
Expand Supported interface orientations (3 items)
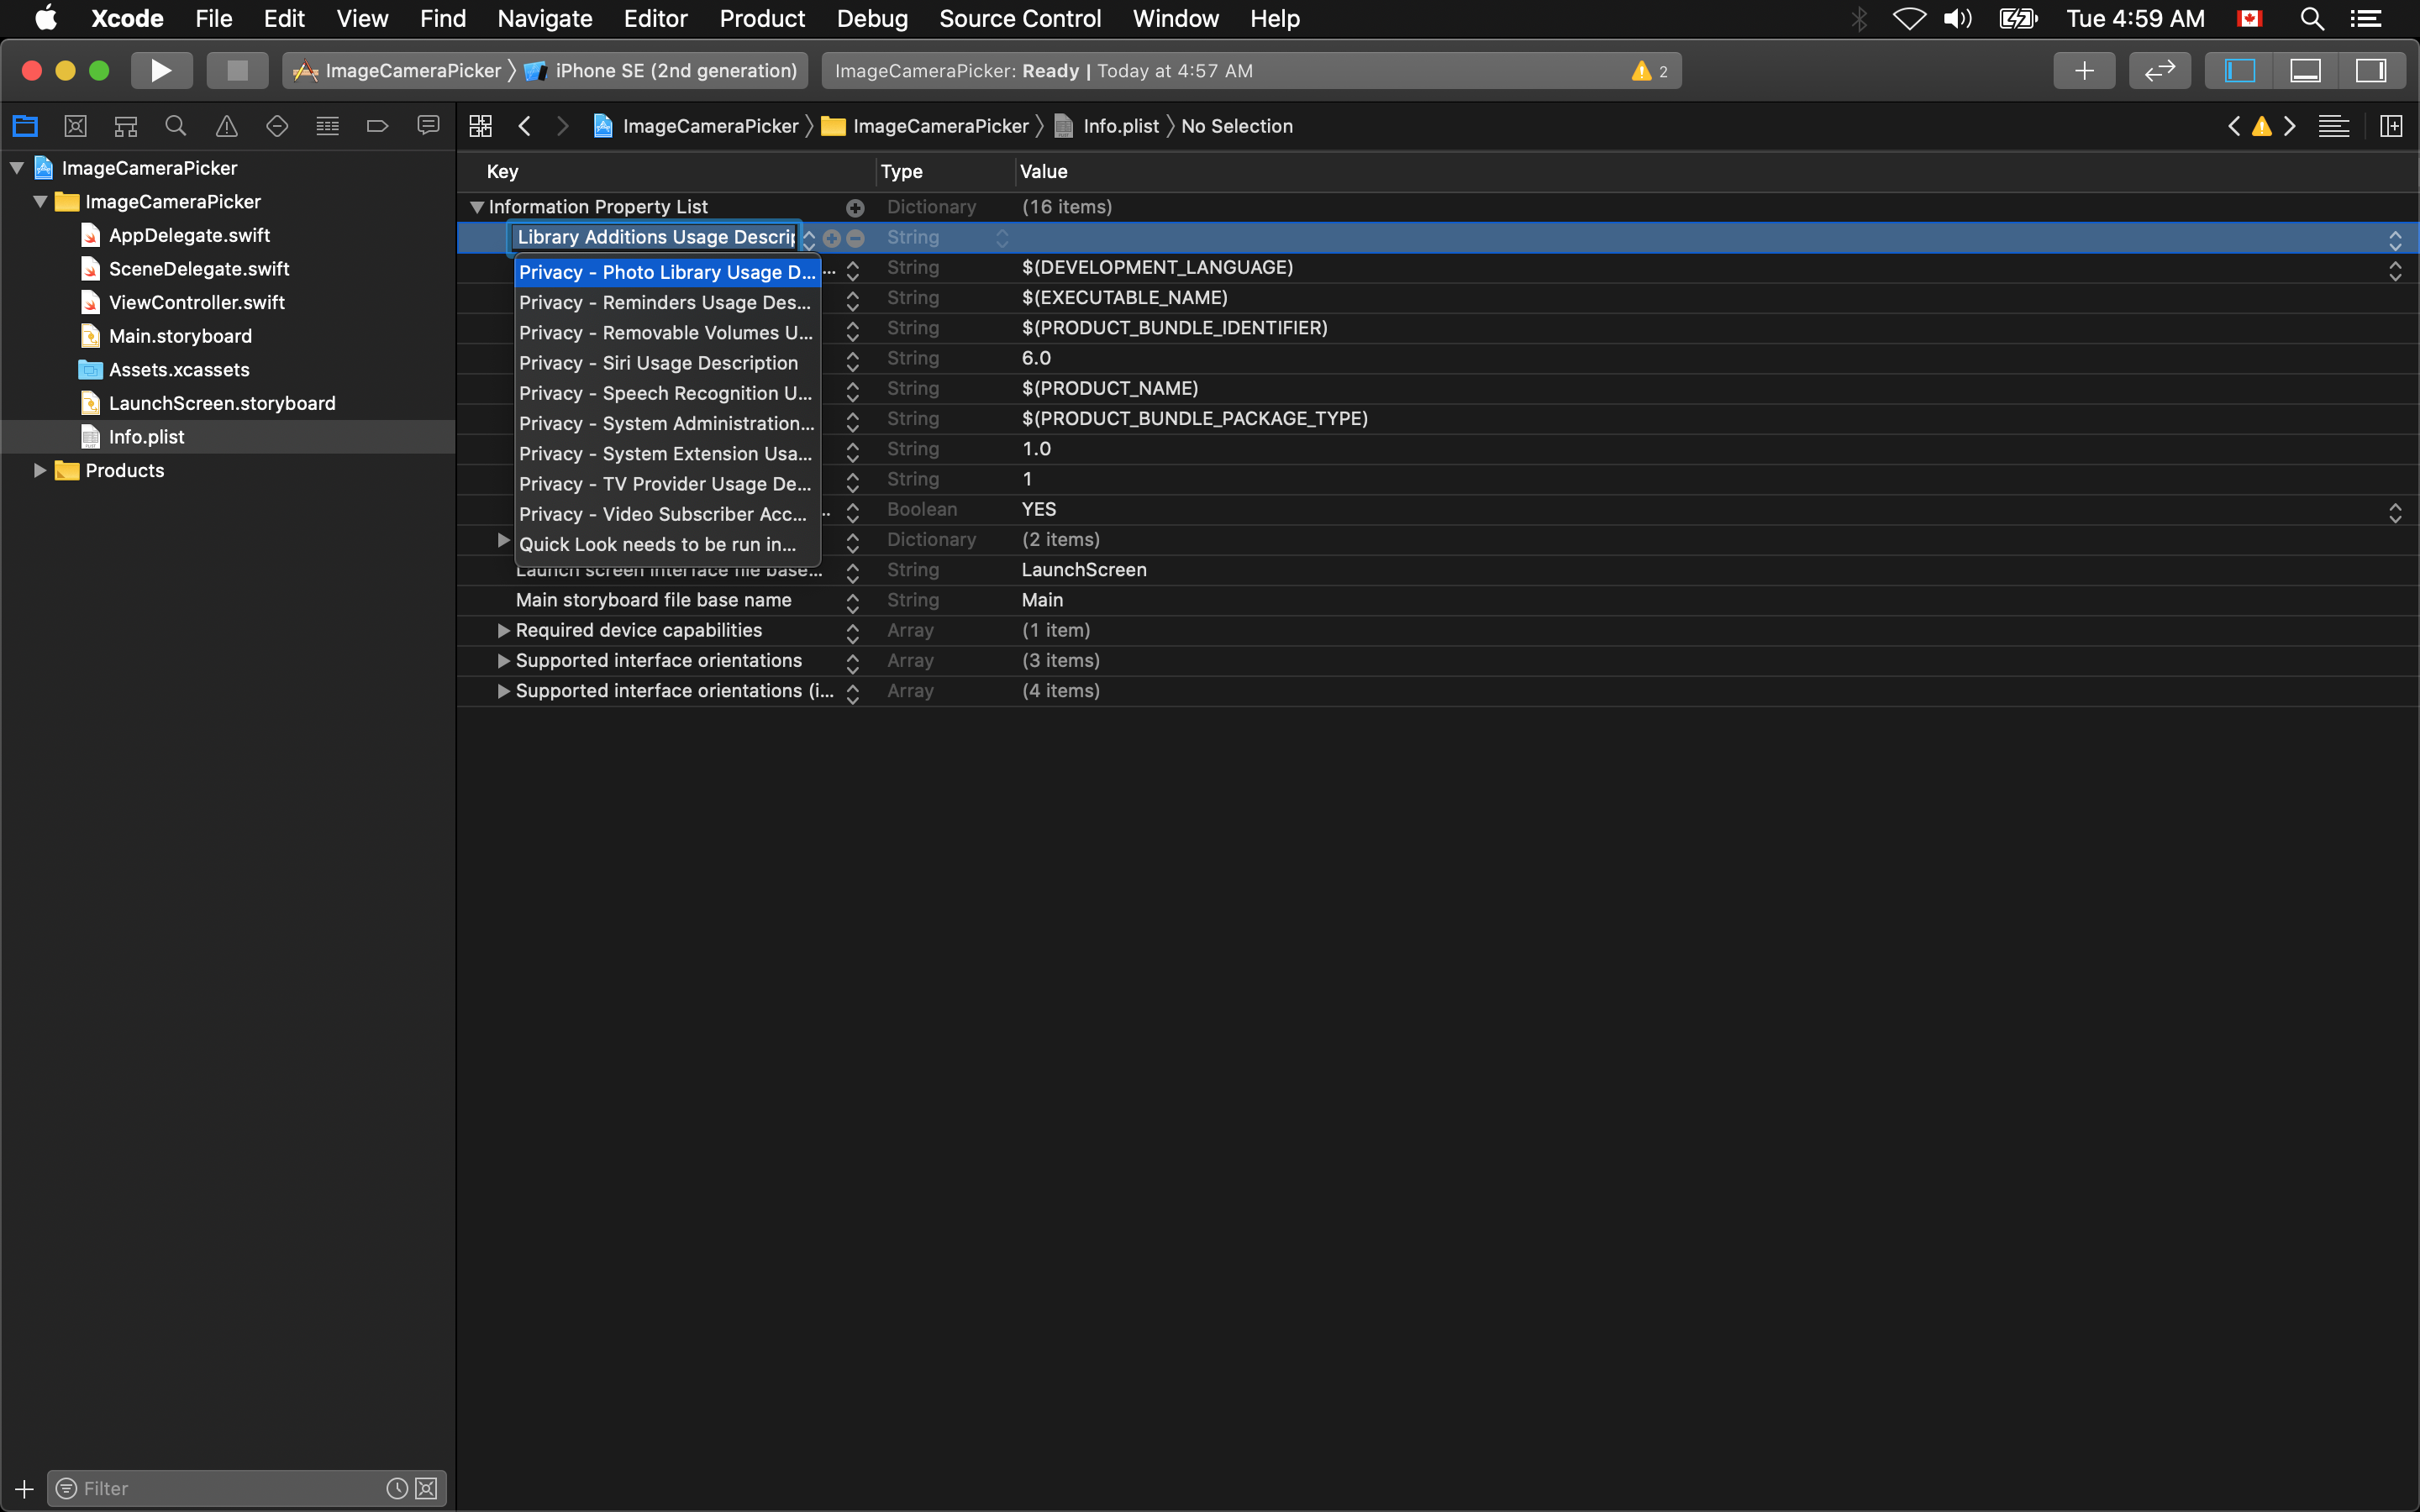(504, 660)
